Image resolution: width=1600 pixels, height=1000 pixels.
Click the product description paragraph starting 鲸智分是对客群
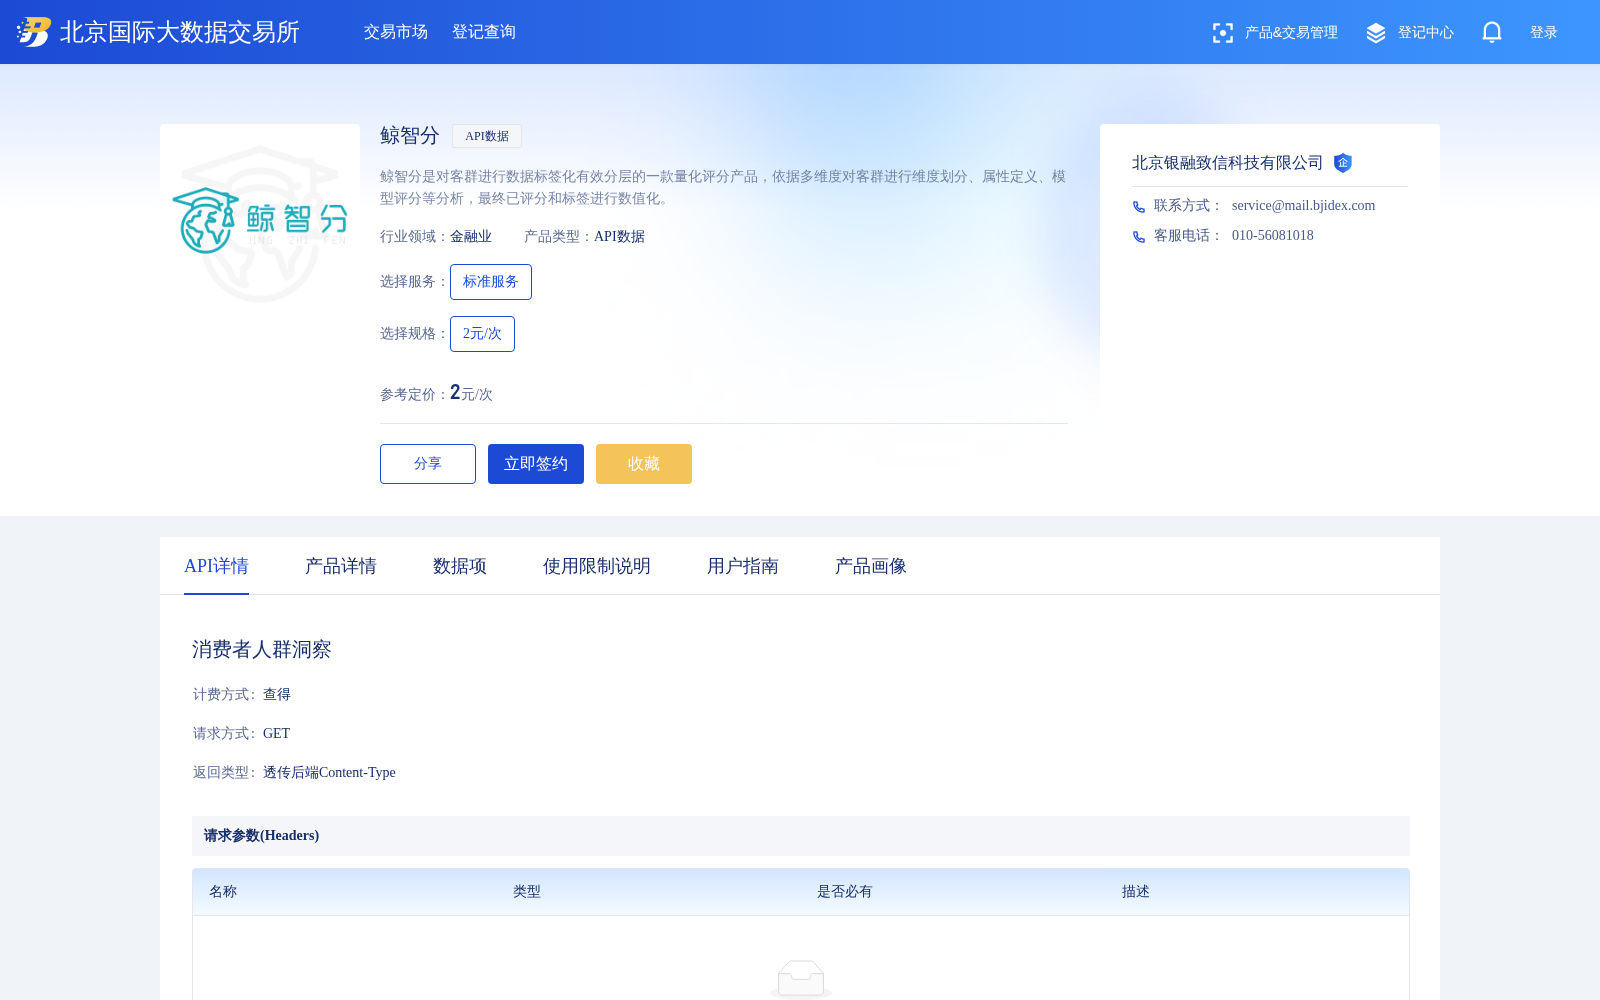[723, 187]
